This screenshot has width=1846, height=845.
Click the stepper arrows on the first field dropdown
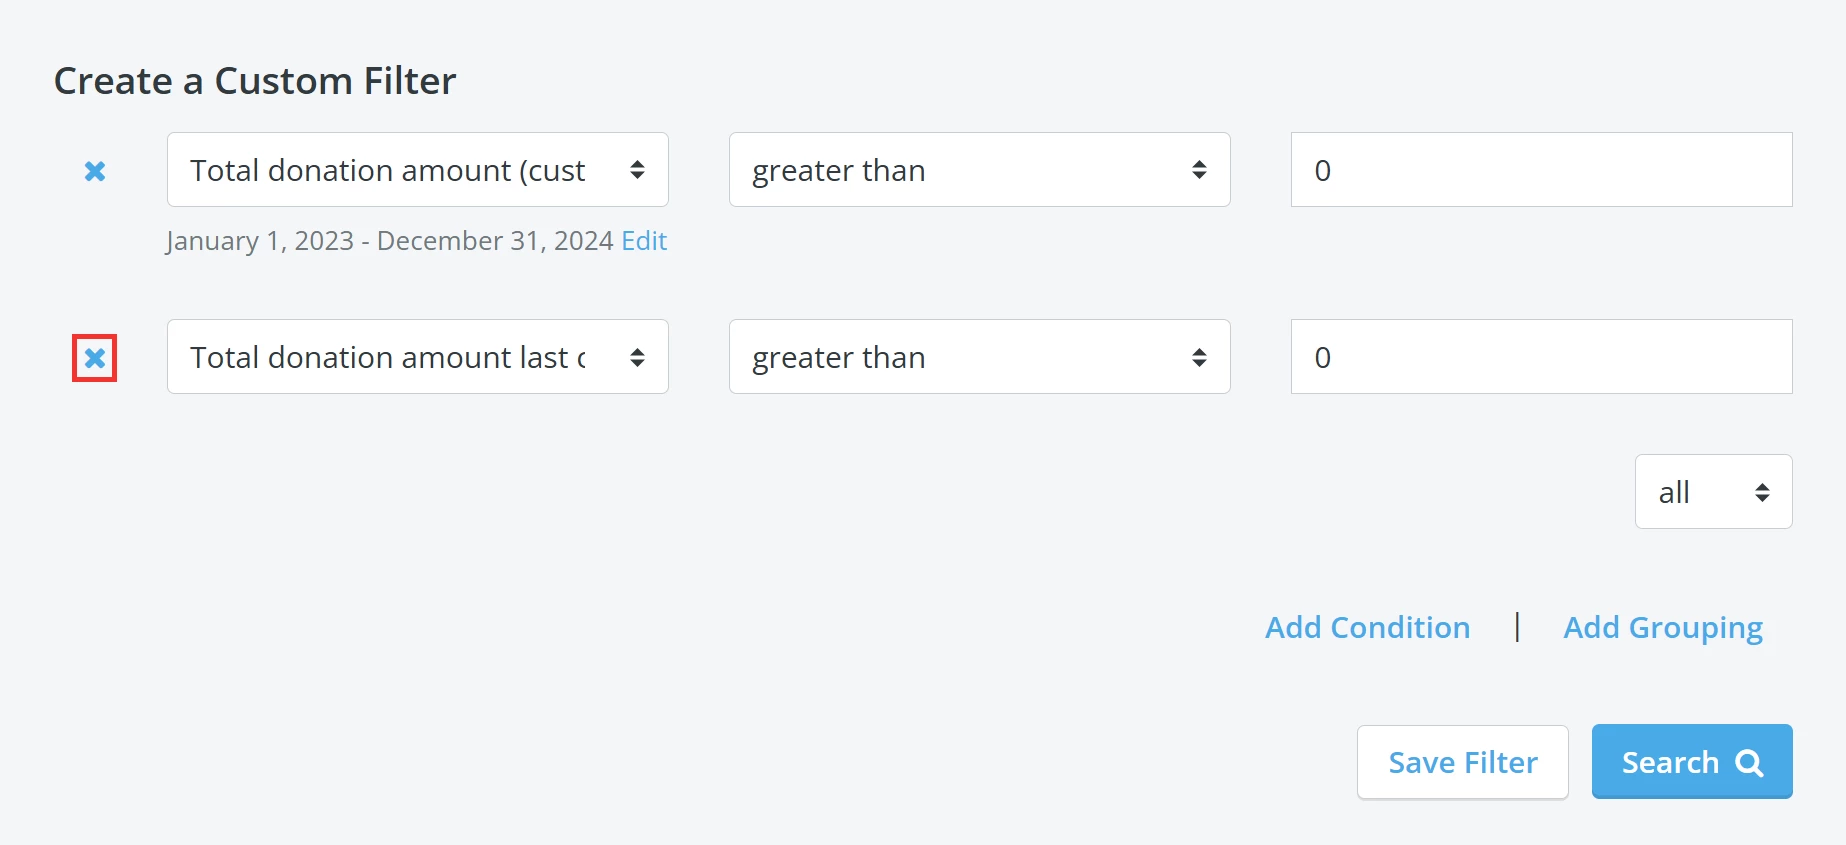640,170
